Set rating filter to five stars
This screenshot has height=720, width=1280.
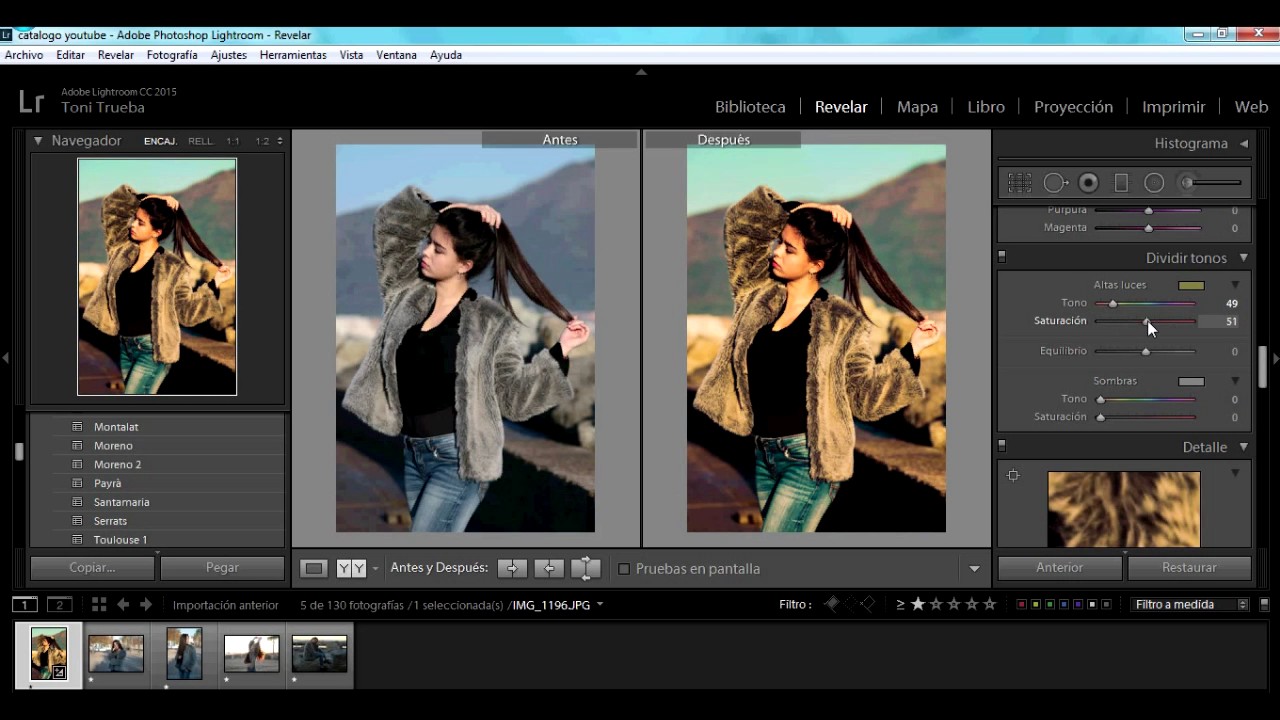990,604
